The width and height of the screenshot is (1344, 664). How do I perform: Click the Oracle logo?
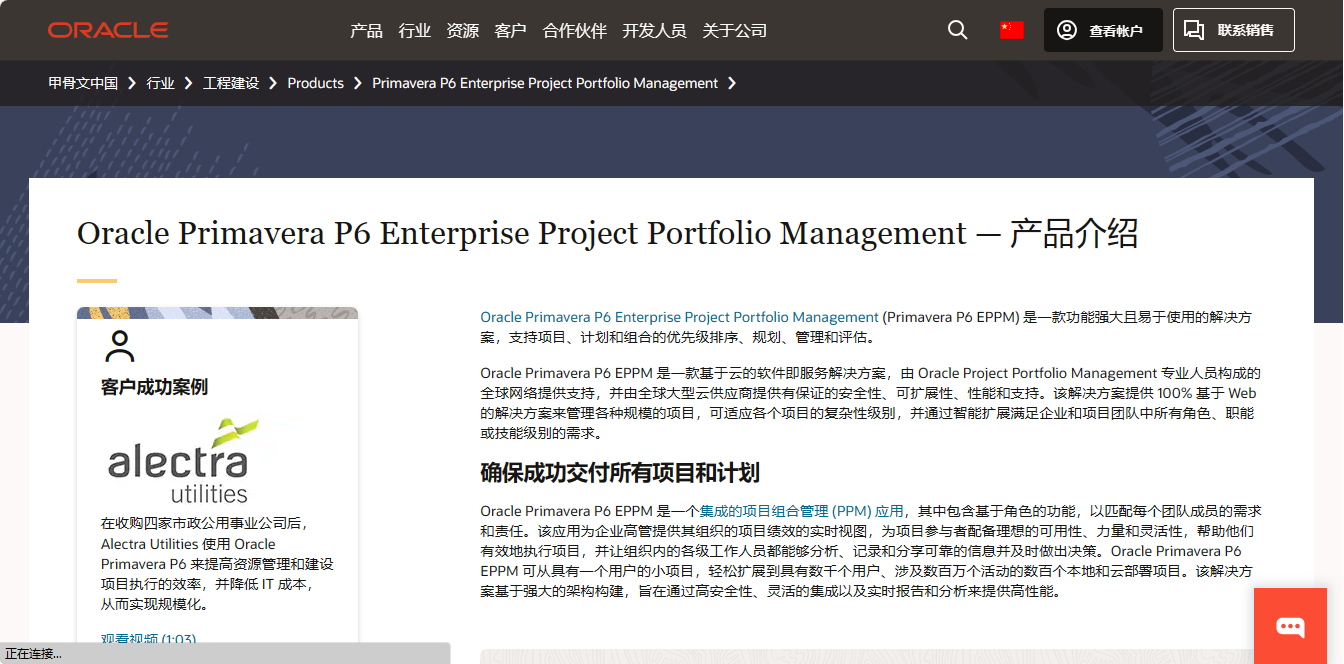(x=108, y=30)
